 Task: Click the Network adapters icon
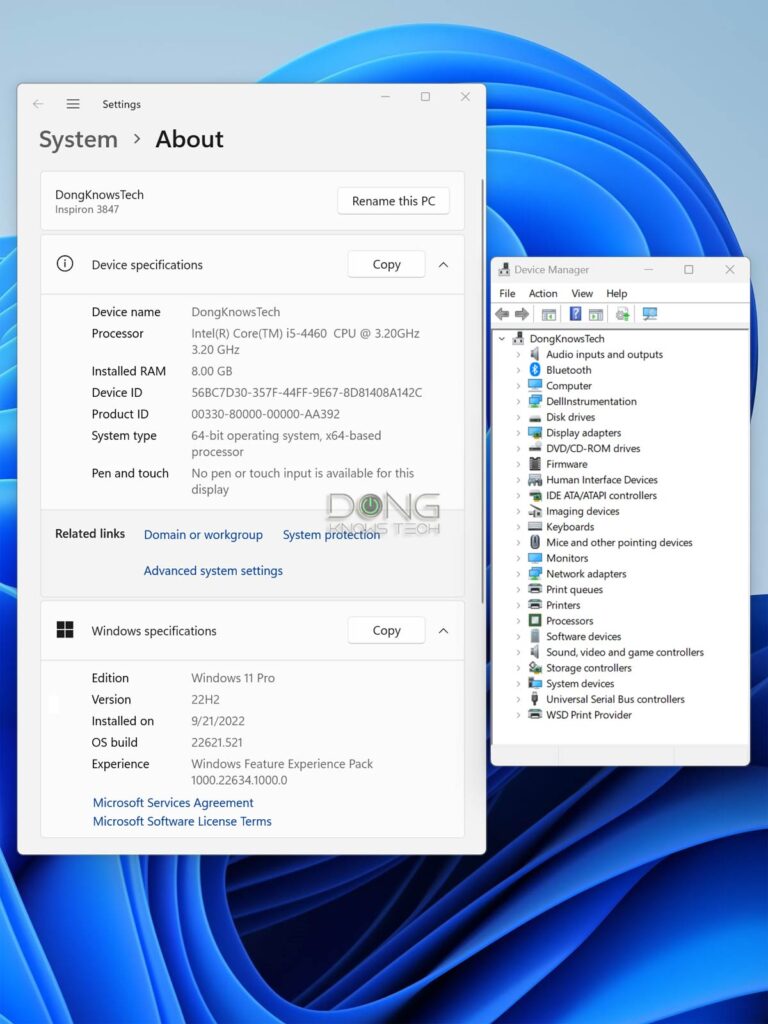(x=535, y=573)
